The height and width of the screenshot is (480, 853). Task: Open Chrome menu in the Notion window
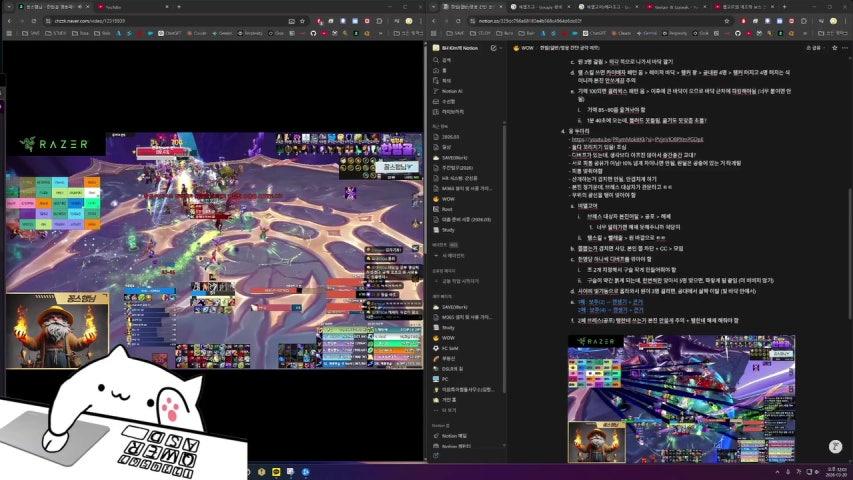click(x=845, y=21)
